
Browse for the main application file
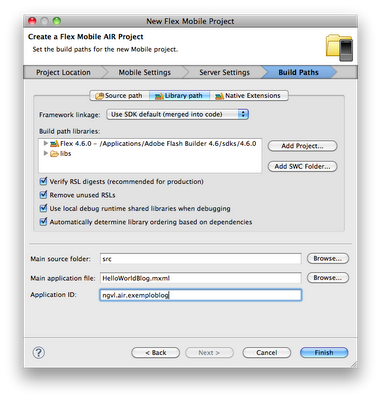tap(328, 278)
